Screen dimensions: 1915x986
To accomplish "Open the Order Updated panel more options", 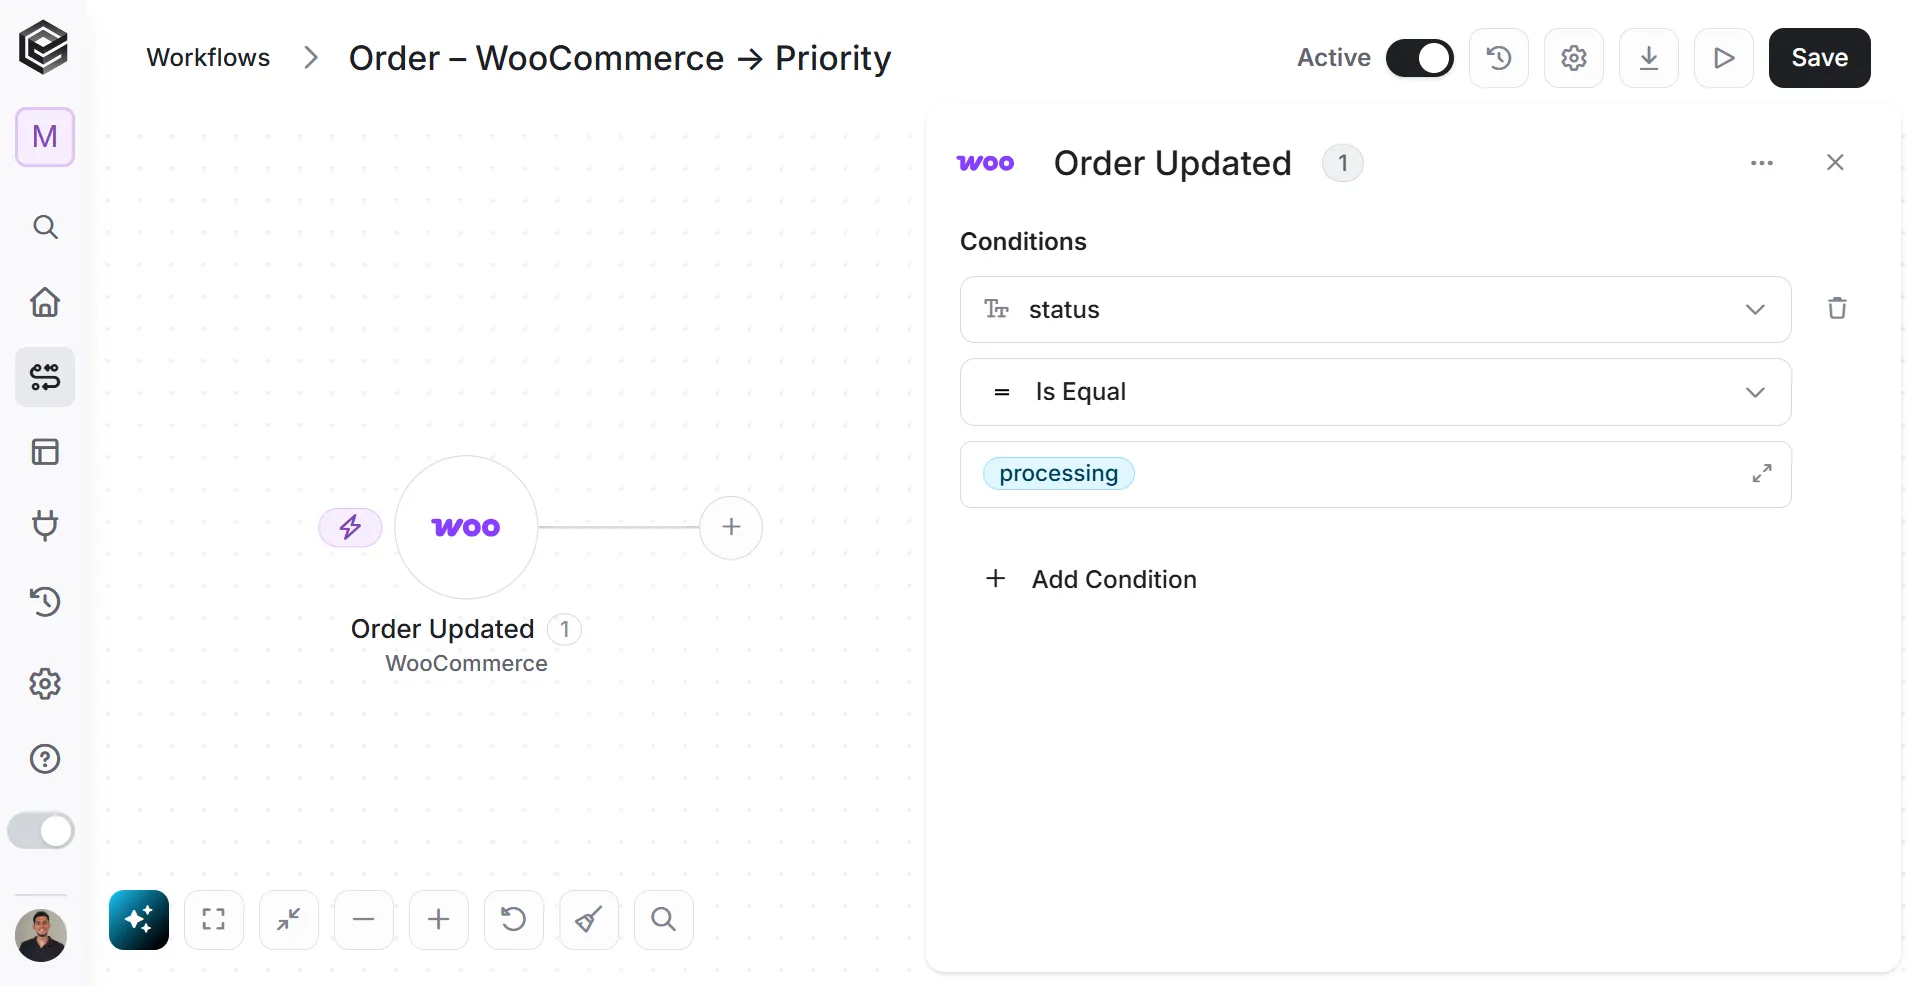I will 1762,163.
